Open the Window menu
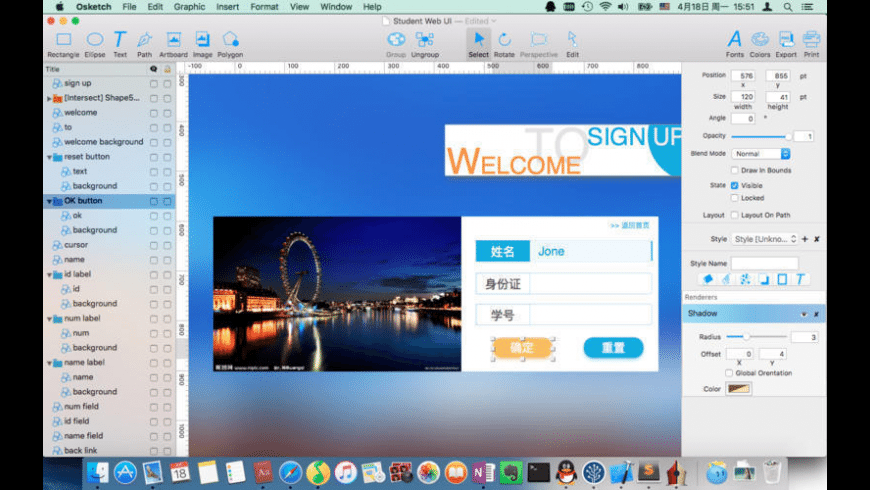 [x=336, y=7]
